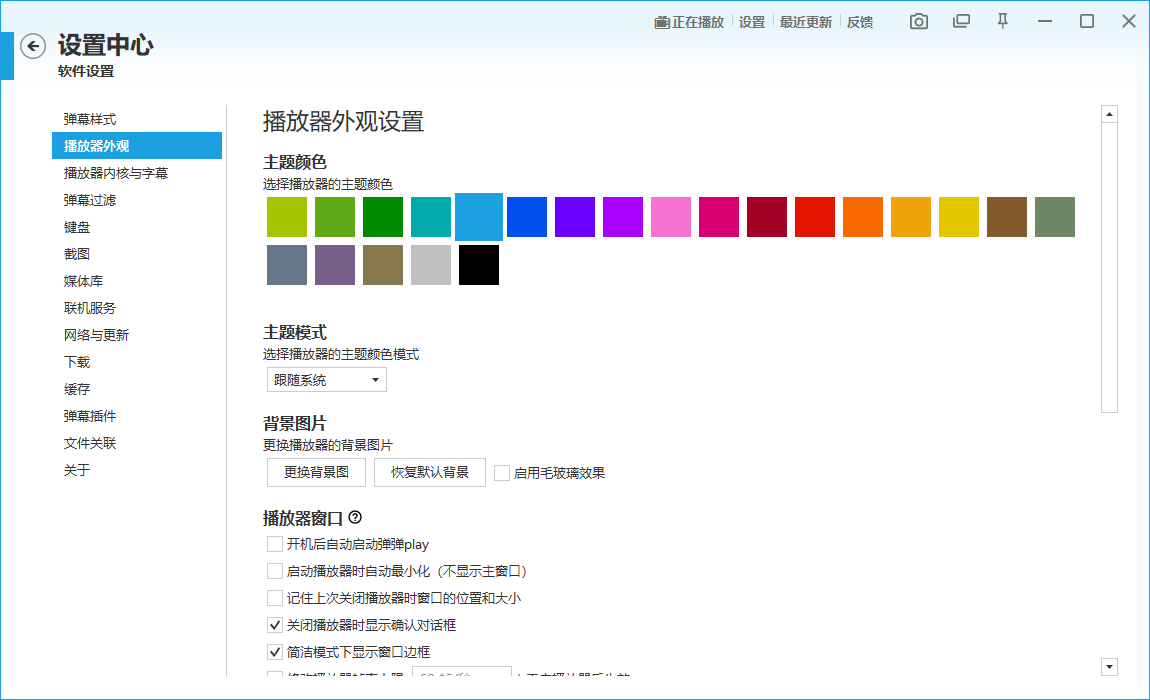Open 截图 settings page

[137, 254]
